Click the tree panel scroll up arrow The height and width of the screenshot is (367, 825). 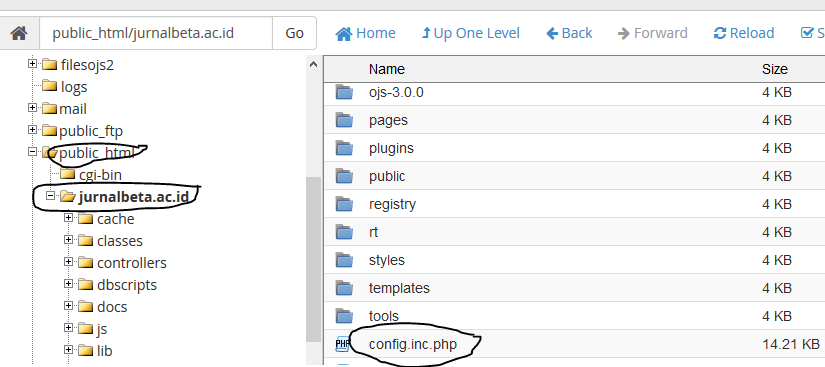click(x=314, y=65)
